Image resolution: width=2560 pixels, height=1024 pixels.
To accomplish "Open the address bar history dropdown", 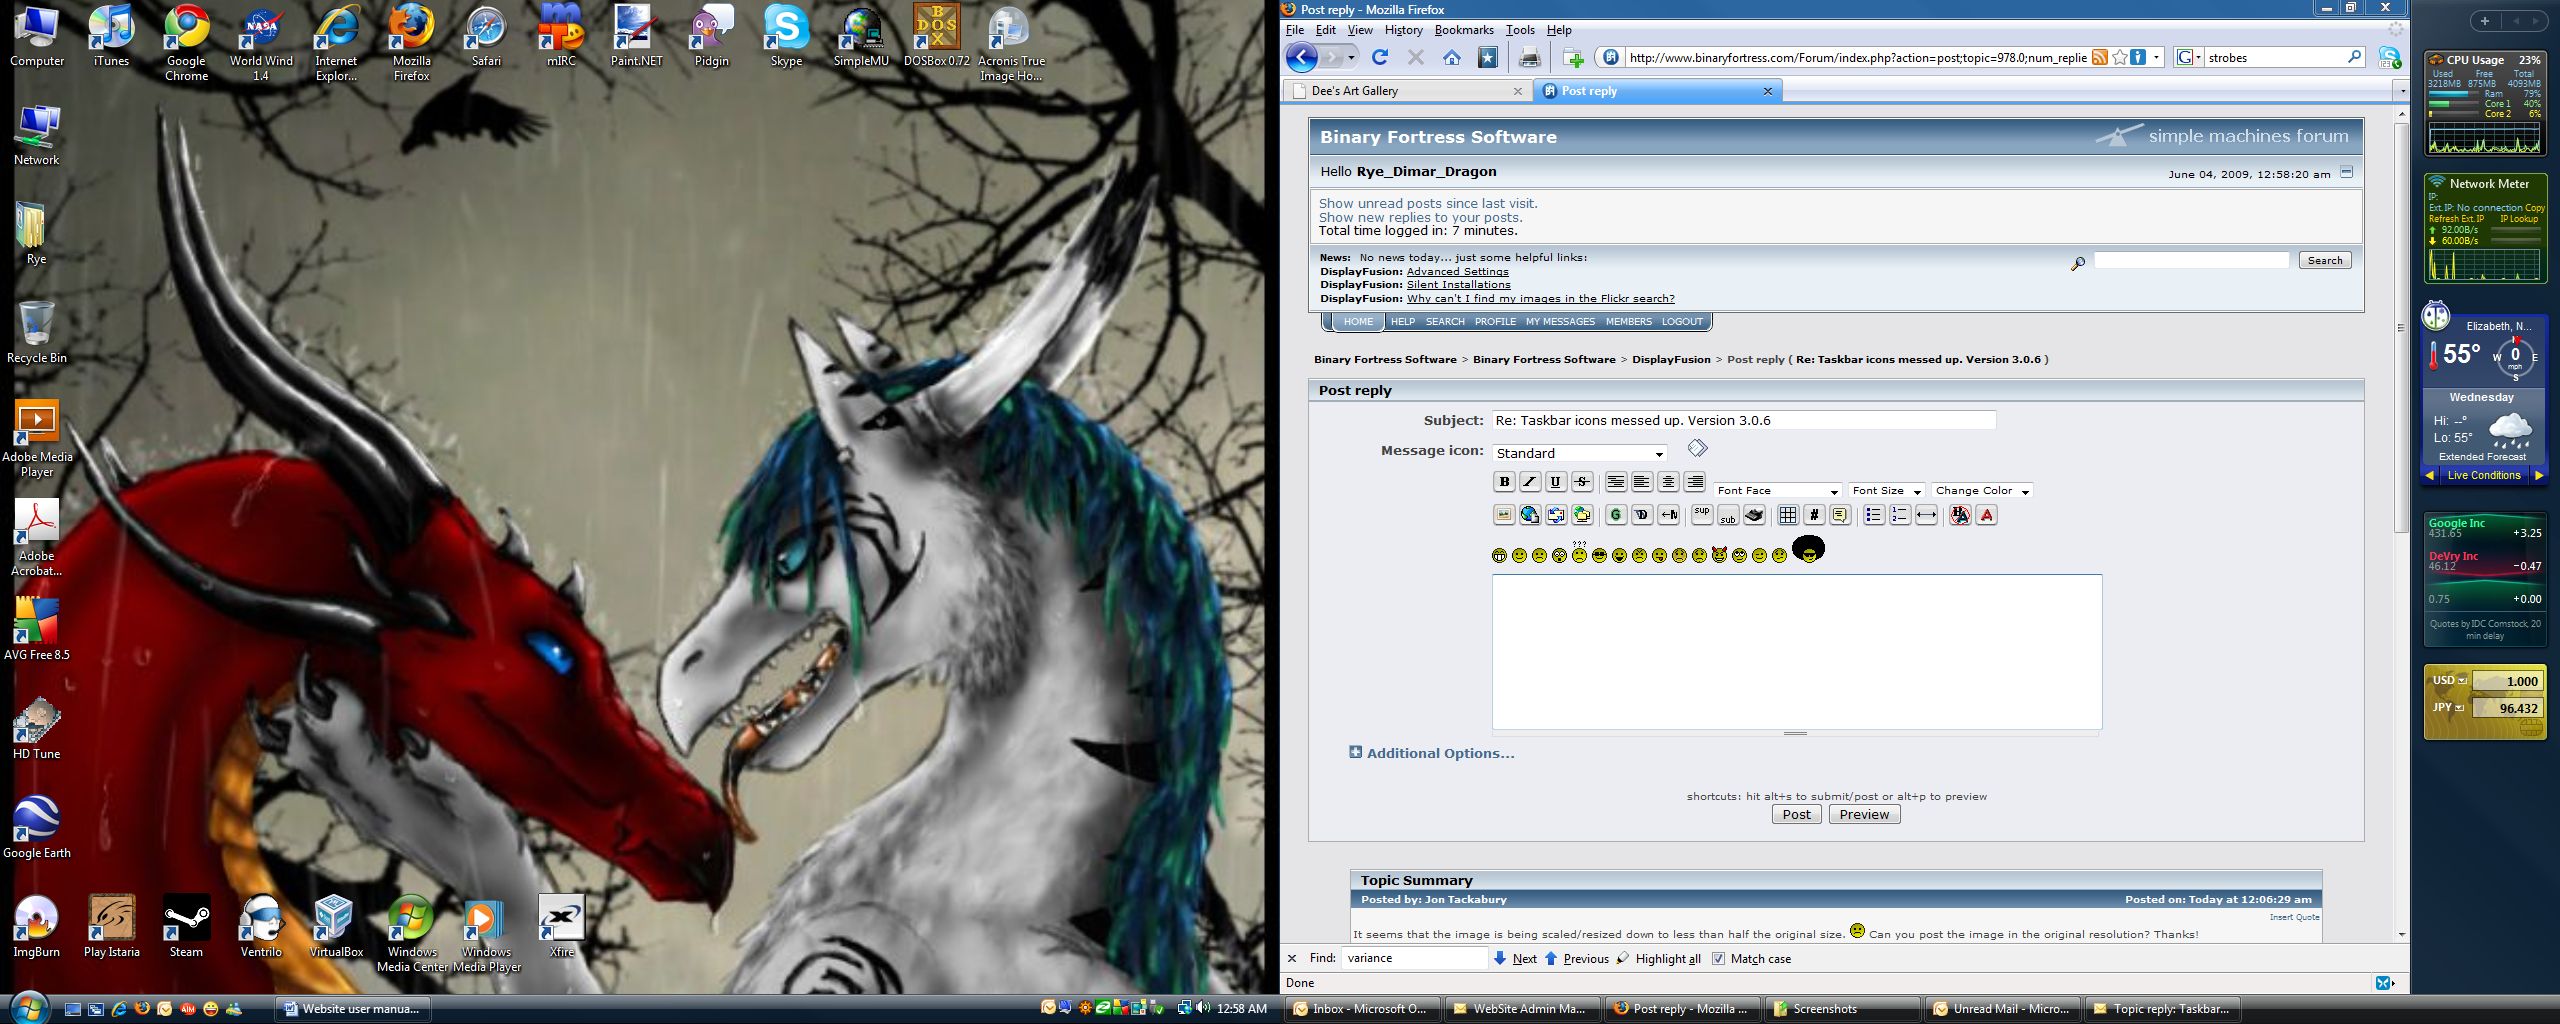I will coord(2156,58).
